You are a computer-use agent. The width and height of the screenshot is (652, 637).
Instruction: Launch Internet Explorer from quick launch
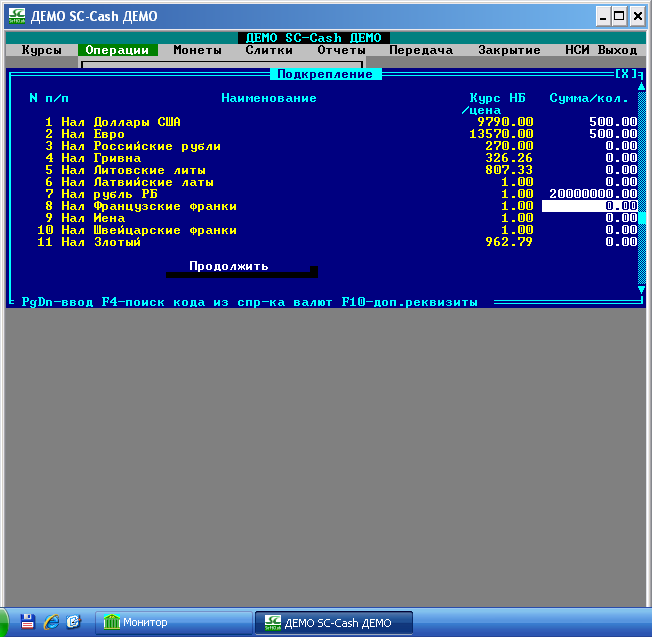coord(52,622)
